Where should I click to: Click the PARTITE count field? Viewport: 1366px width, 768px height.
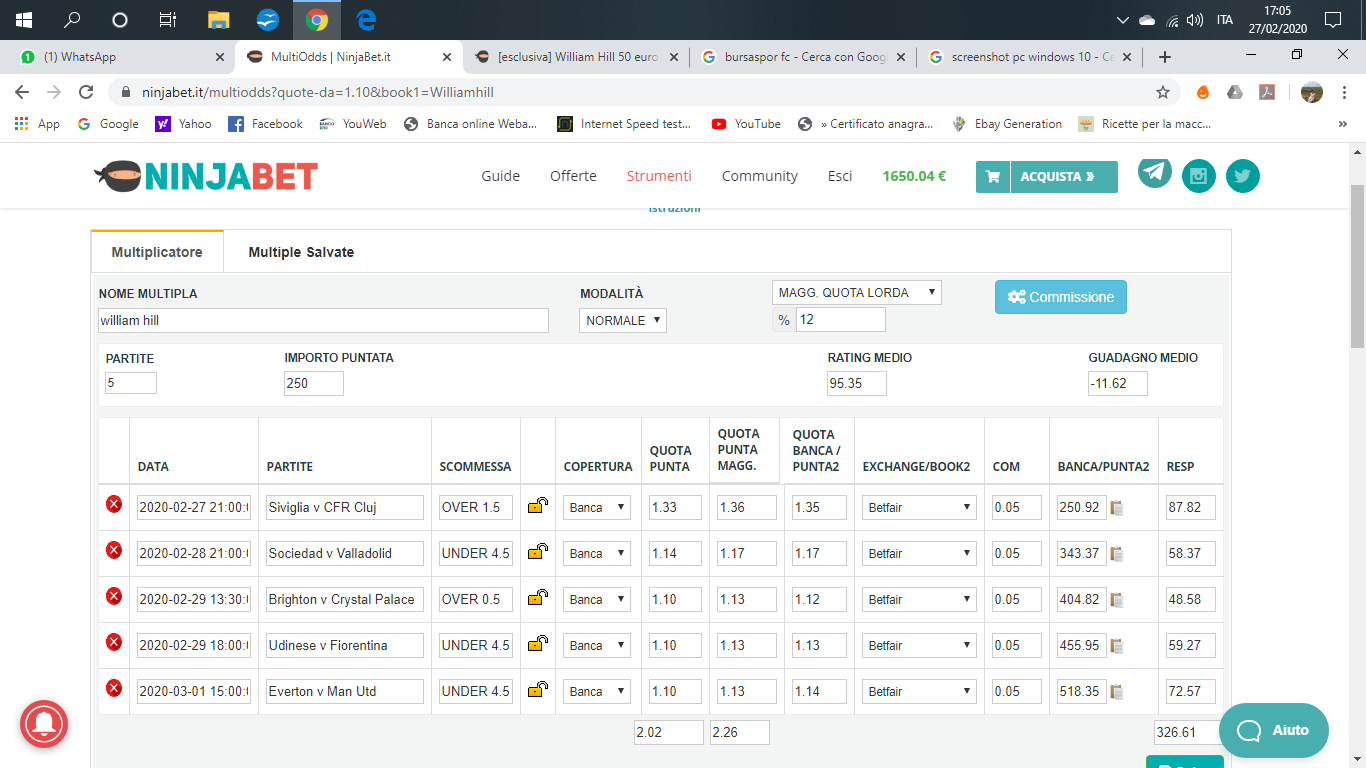click(131, 382)
